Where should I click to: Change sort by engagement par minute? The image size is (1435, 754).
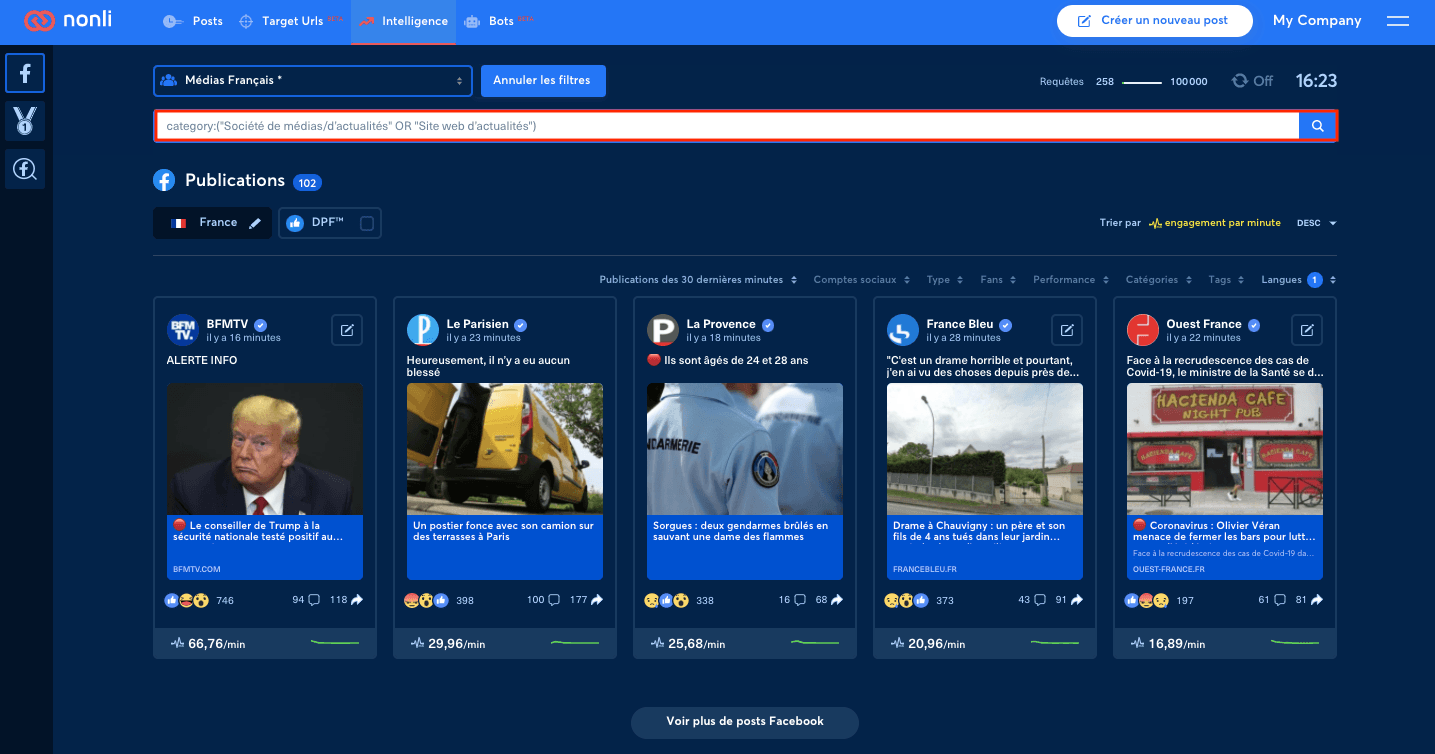tap(1215, 223)
